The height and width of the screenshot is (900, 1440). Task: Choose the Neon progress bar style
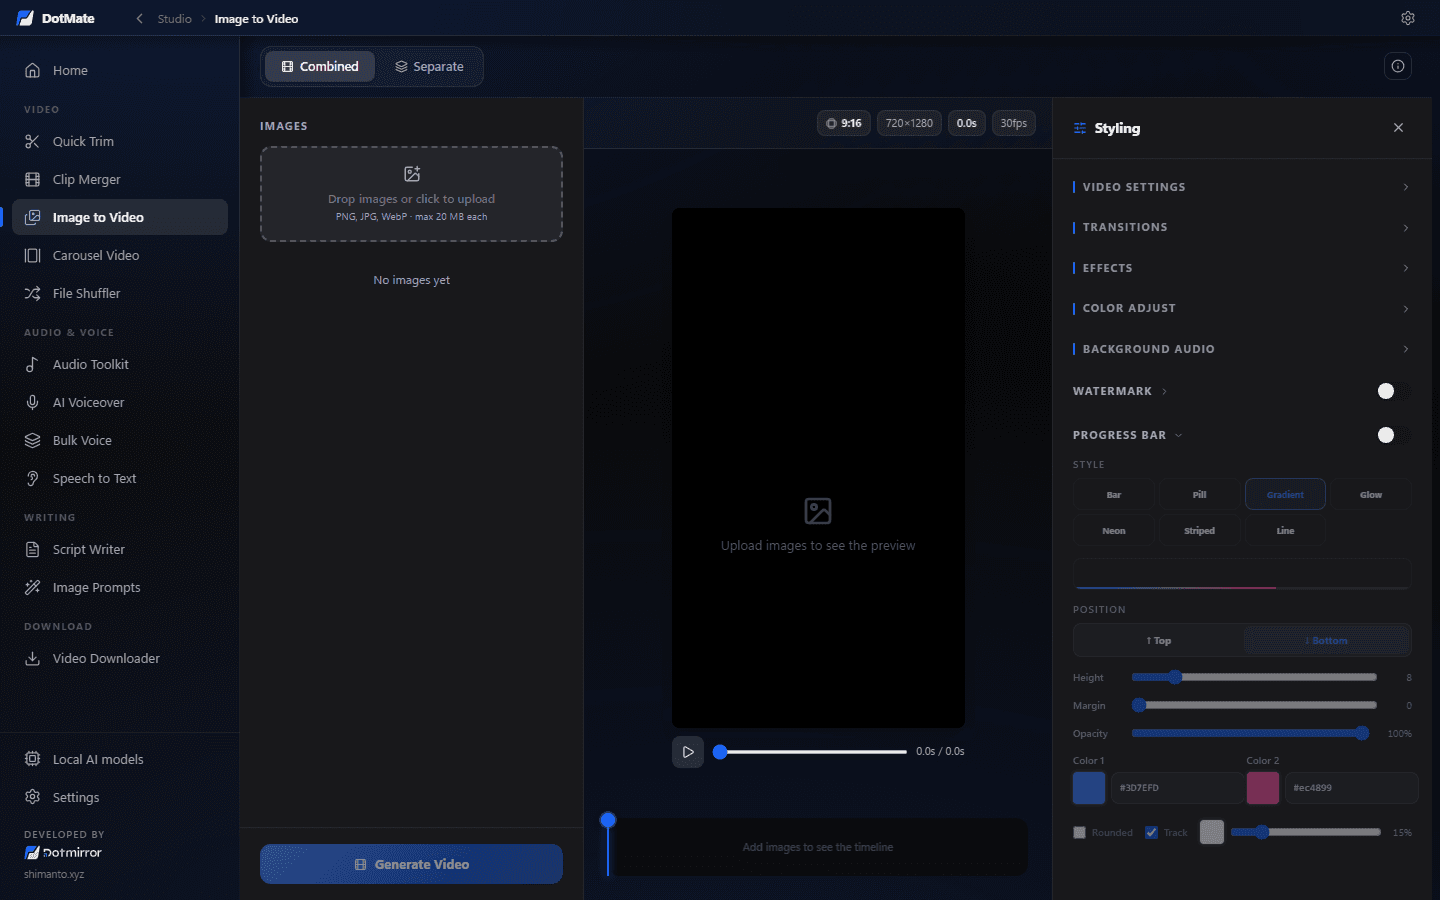point(1114,531)
